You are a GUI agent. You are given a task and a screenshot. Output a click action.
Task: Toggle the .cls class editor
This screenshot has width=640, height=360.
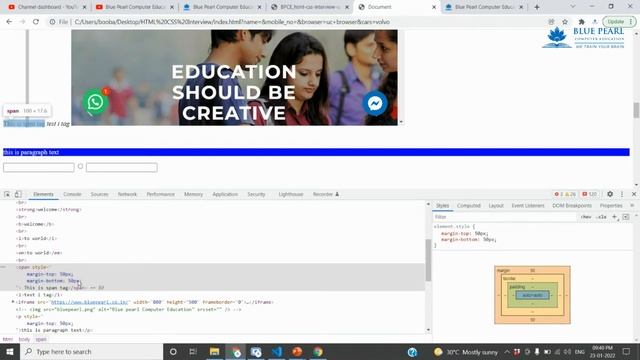pos(602,217)
